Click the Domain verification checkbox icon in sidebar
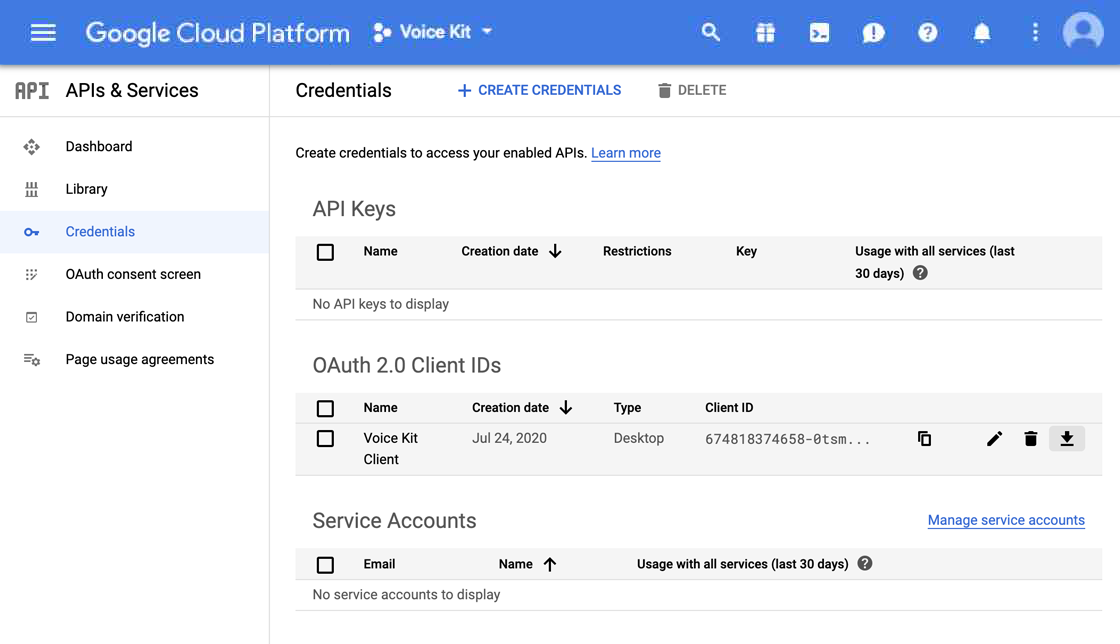The height and width of the screenshot is (644, 1120). point(31,317)
